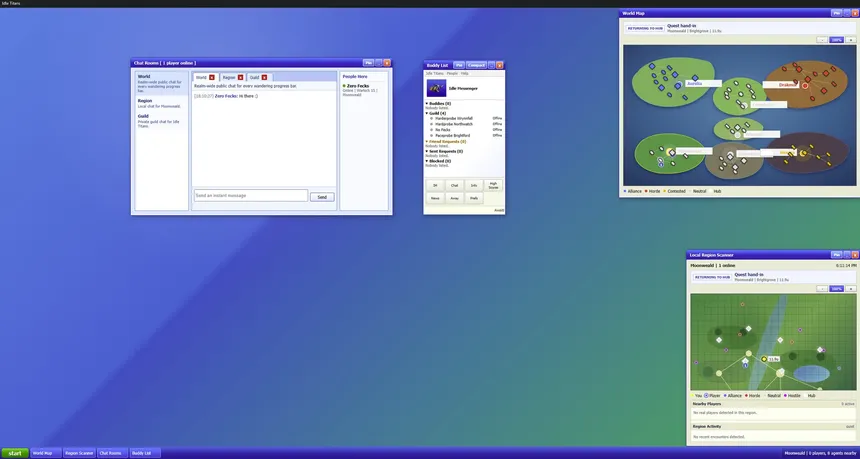This screenshot has height=459, width=860.
Task: Click the Send button in Chat Rooms
Action: [322, 197]
